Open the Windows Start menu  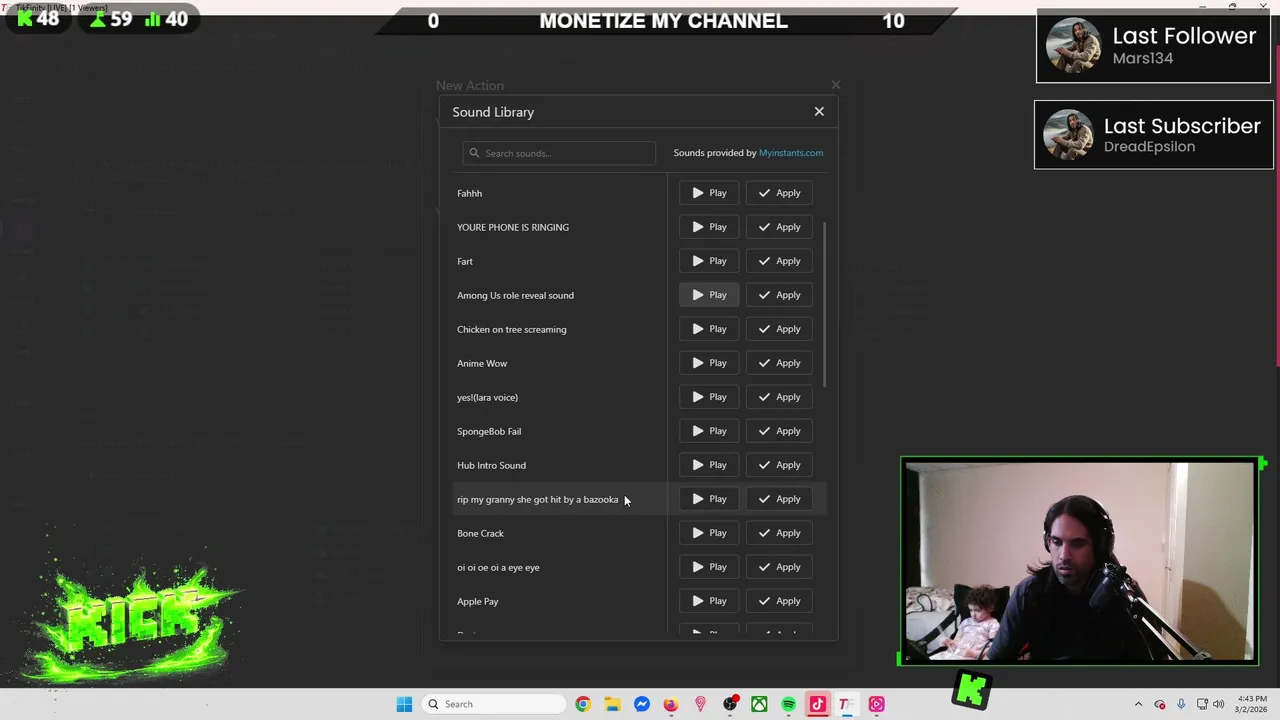[x=404, y=704]
